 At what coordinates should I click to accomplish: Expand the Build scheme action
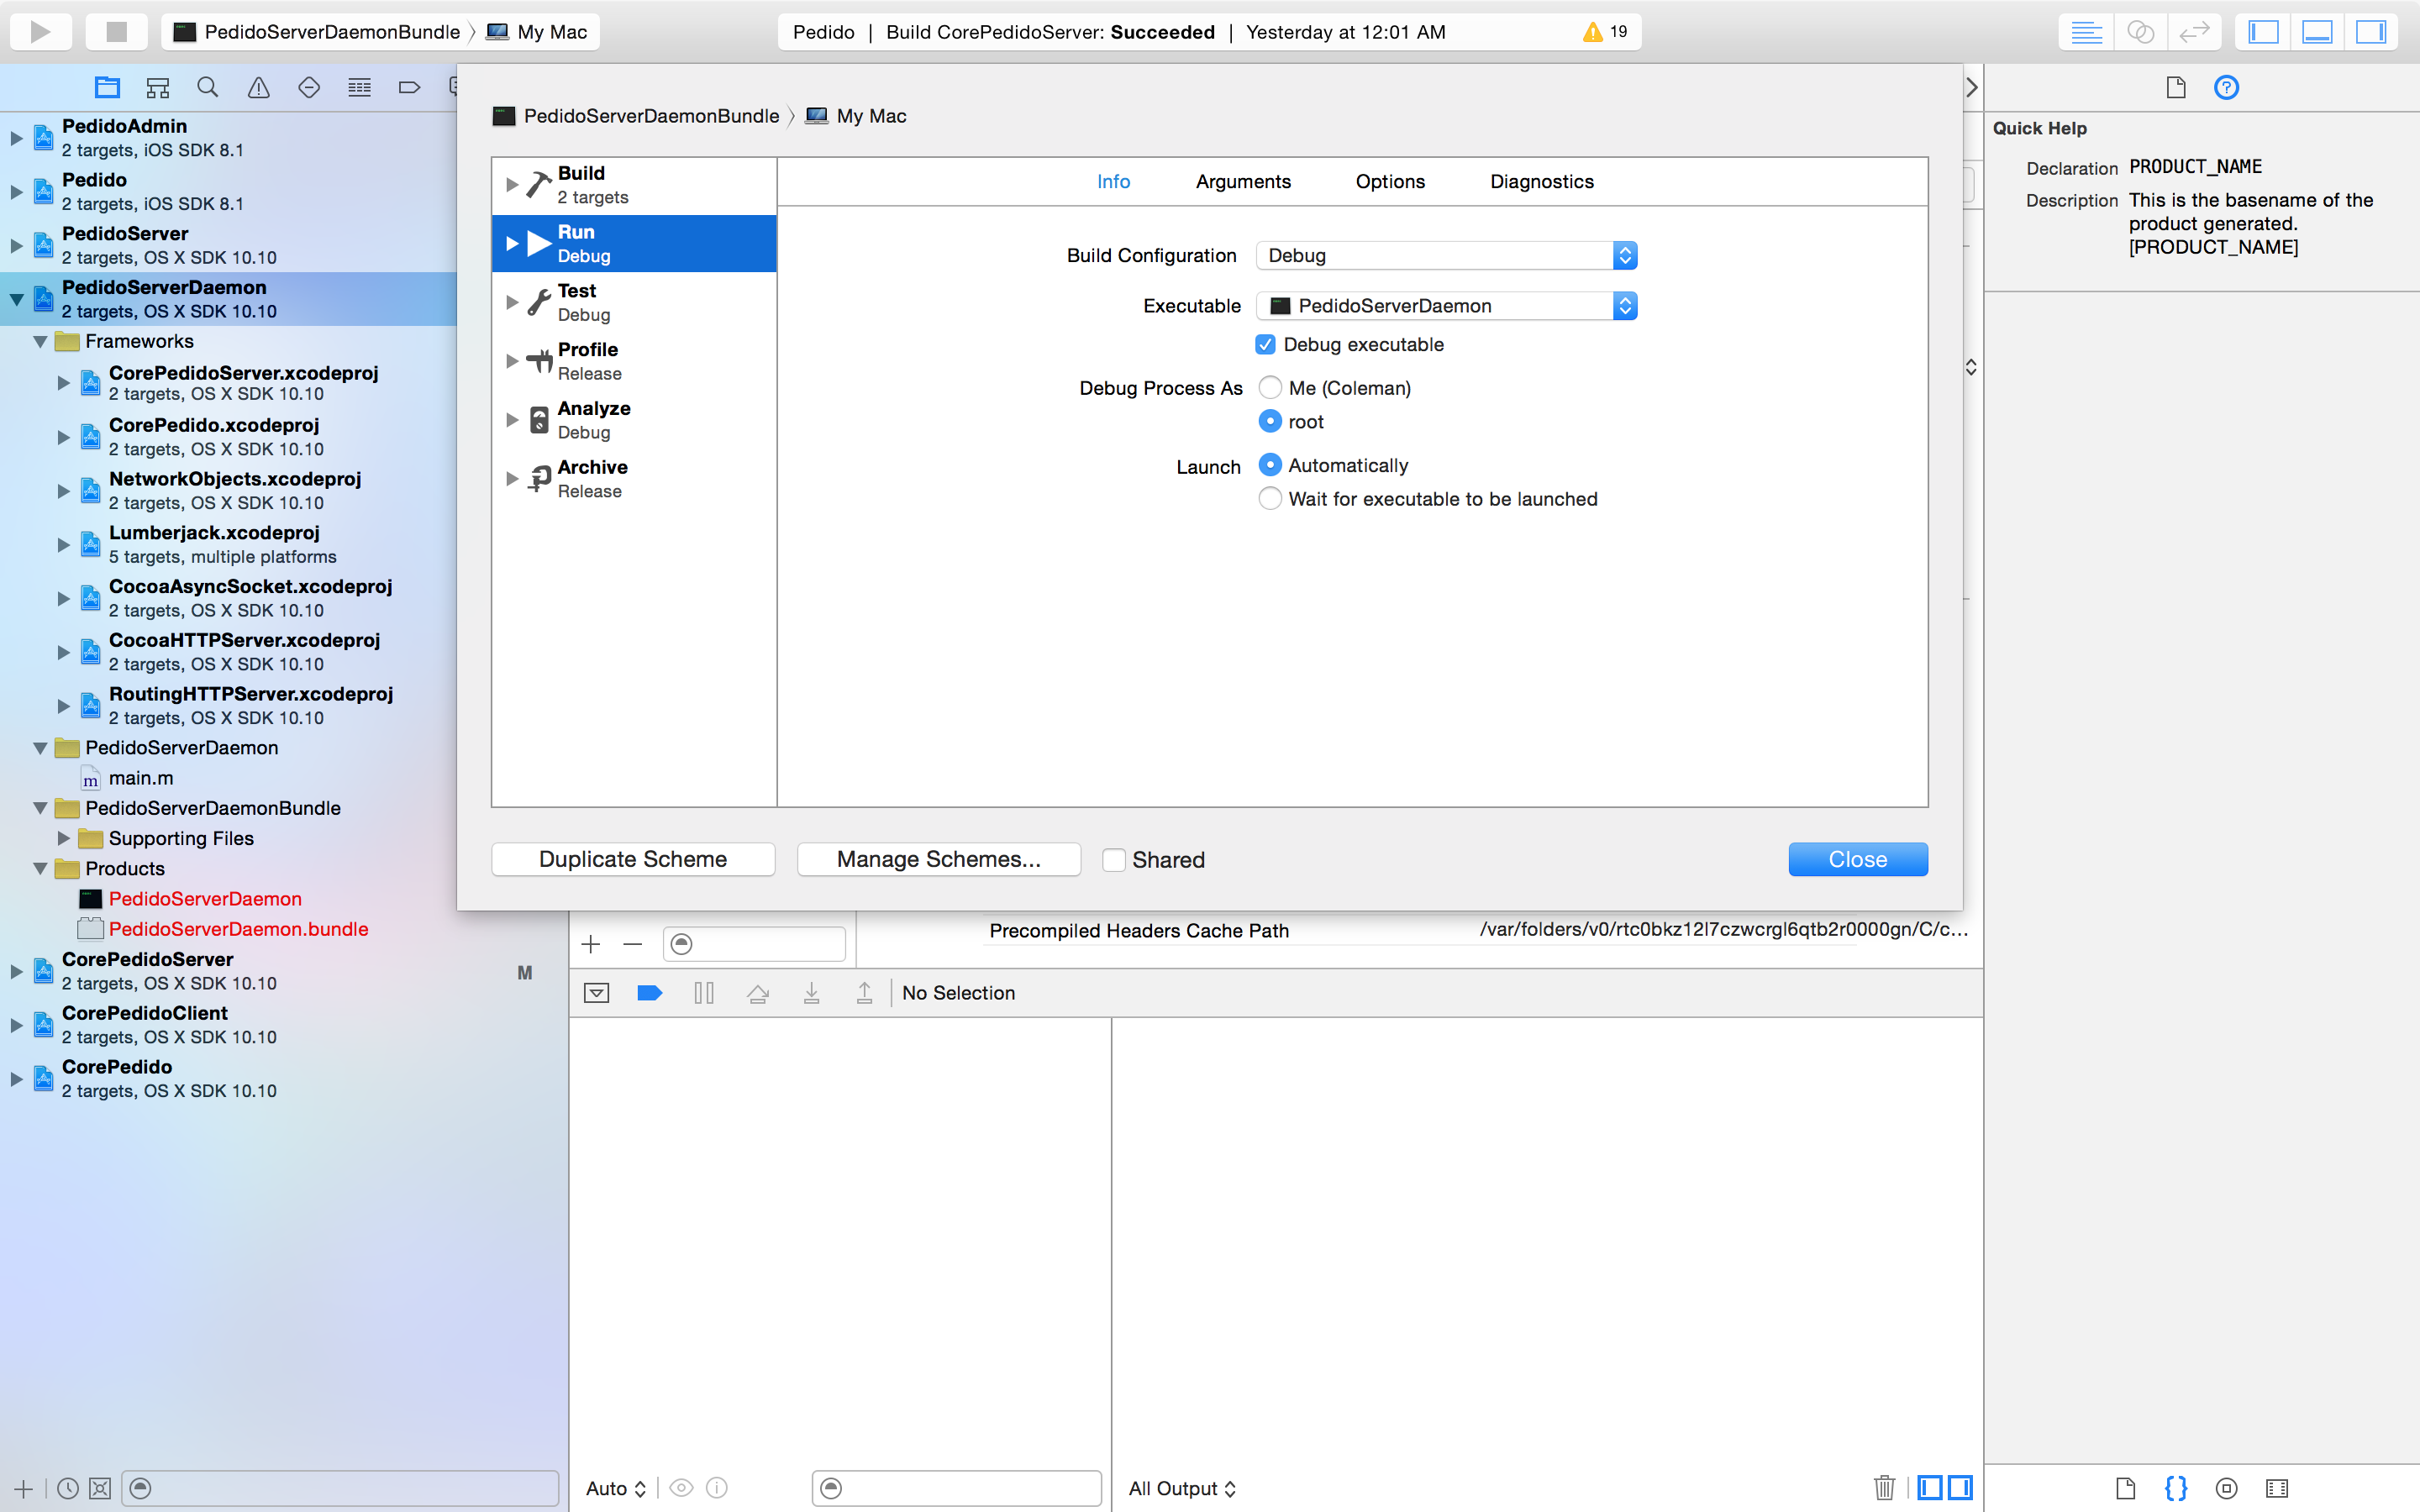(x=512, y=185)
